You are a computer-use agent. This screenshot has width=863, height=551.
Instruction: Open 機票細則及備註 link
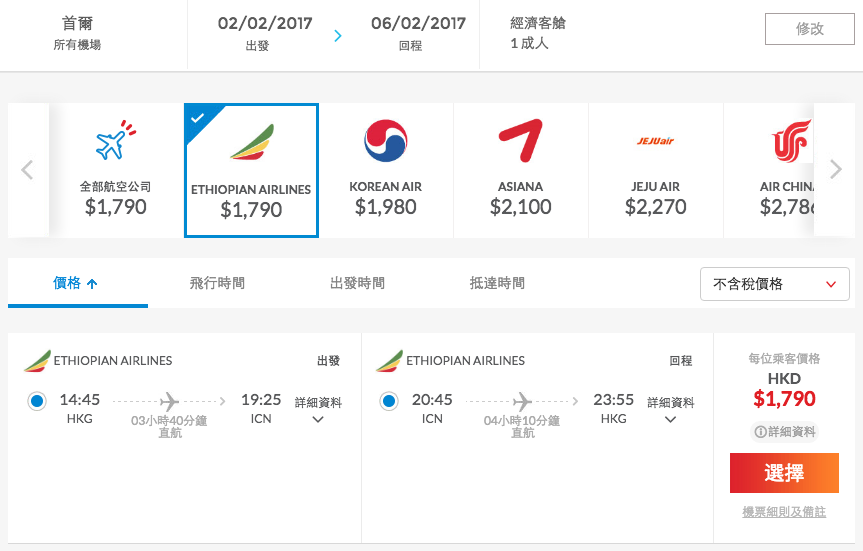(784, 512)
